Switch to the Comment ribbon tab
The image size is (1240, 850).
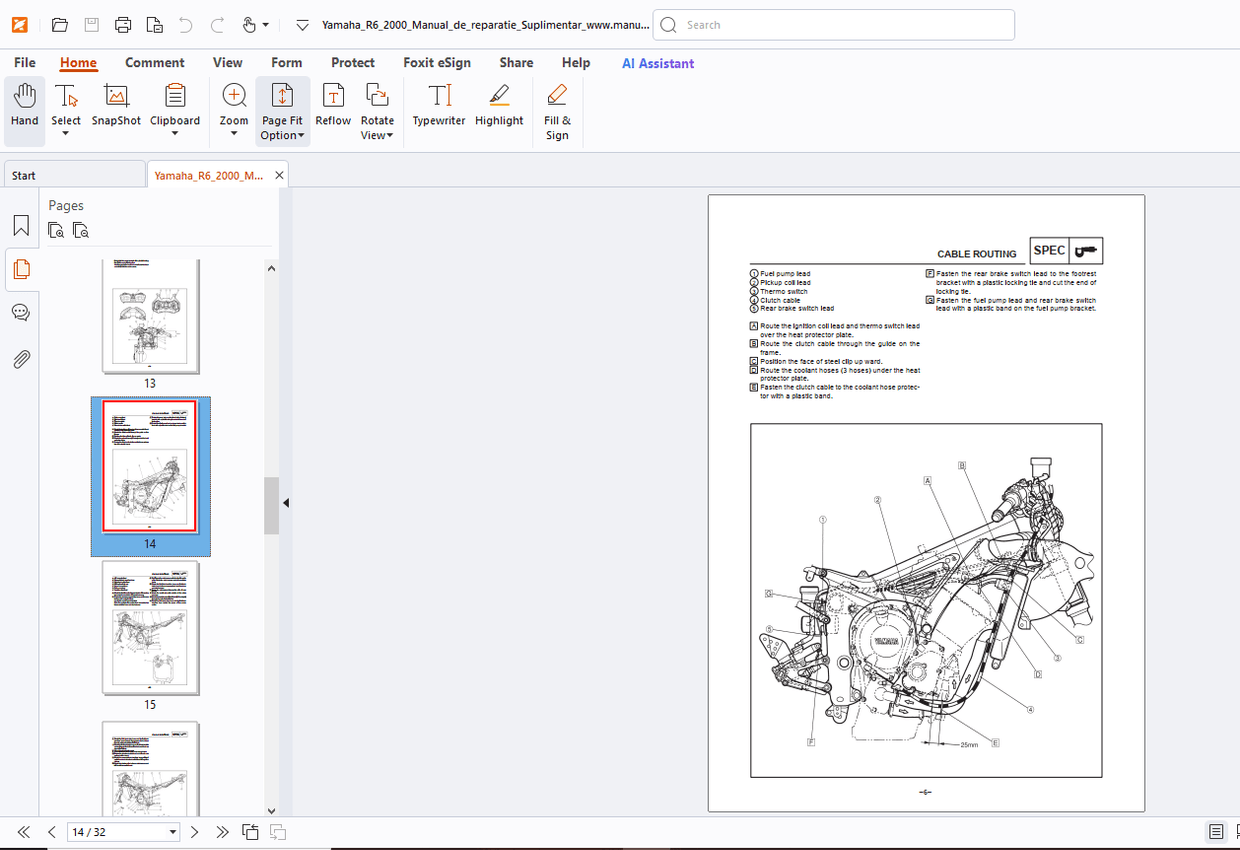point(155,62)
